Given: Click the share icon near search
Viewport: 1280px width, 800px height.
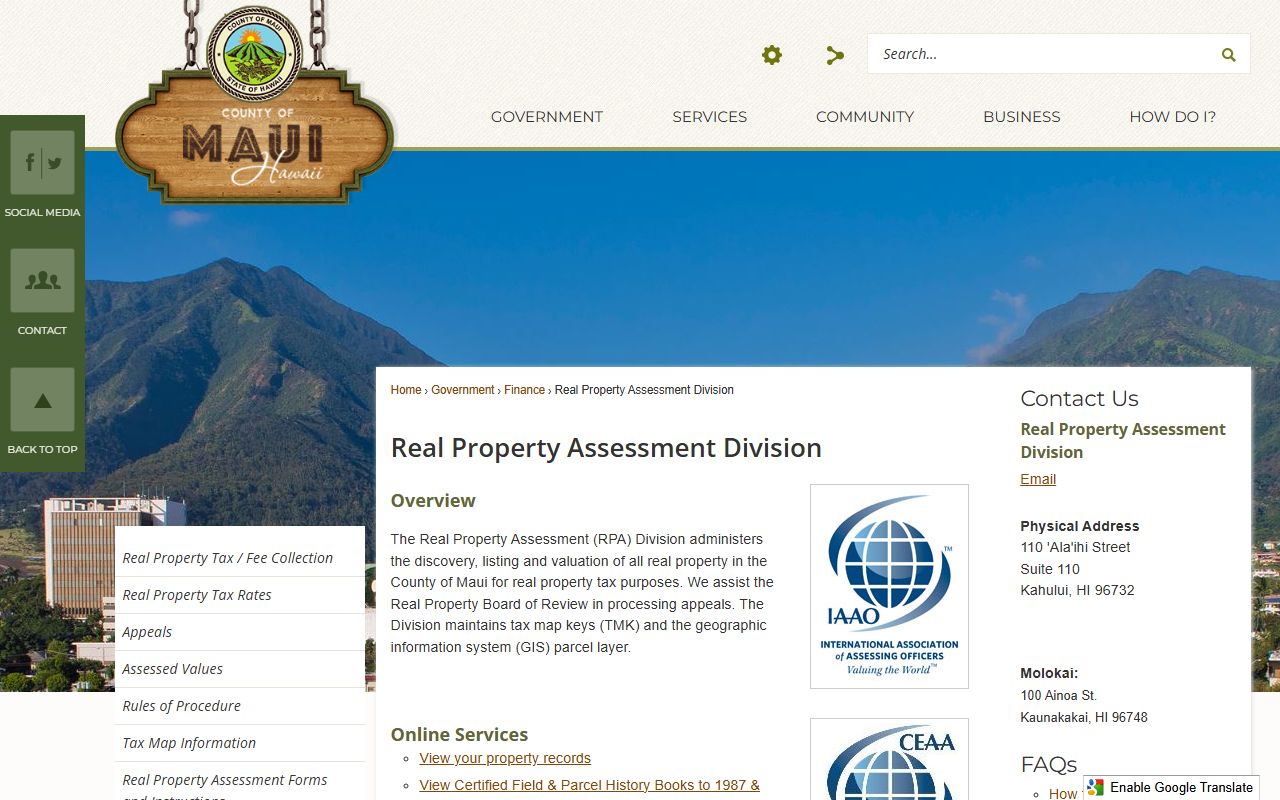Looking at the screenshot, I should point(835,55).
